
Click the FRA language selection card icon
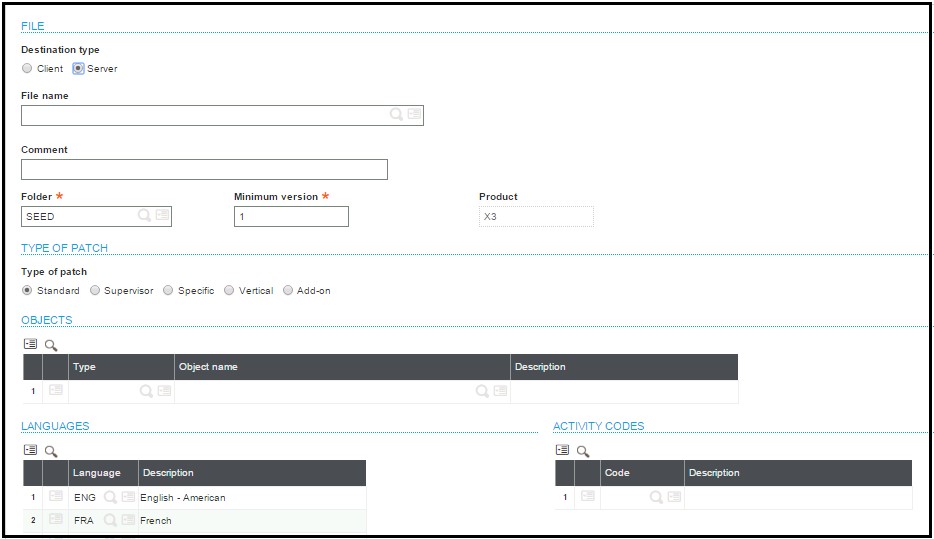(128, 519)
